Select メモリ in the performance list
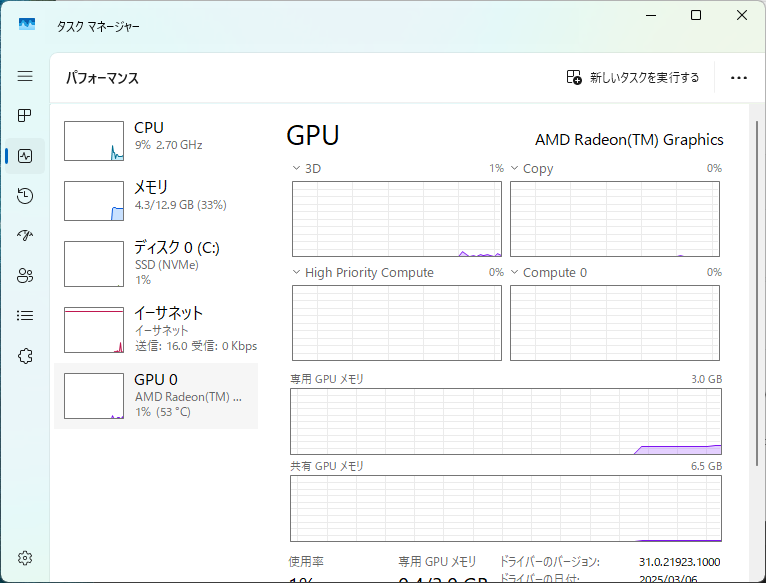The height and width of the screenshot is (583, 766). coord(156,200)
